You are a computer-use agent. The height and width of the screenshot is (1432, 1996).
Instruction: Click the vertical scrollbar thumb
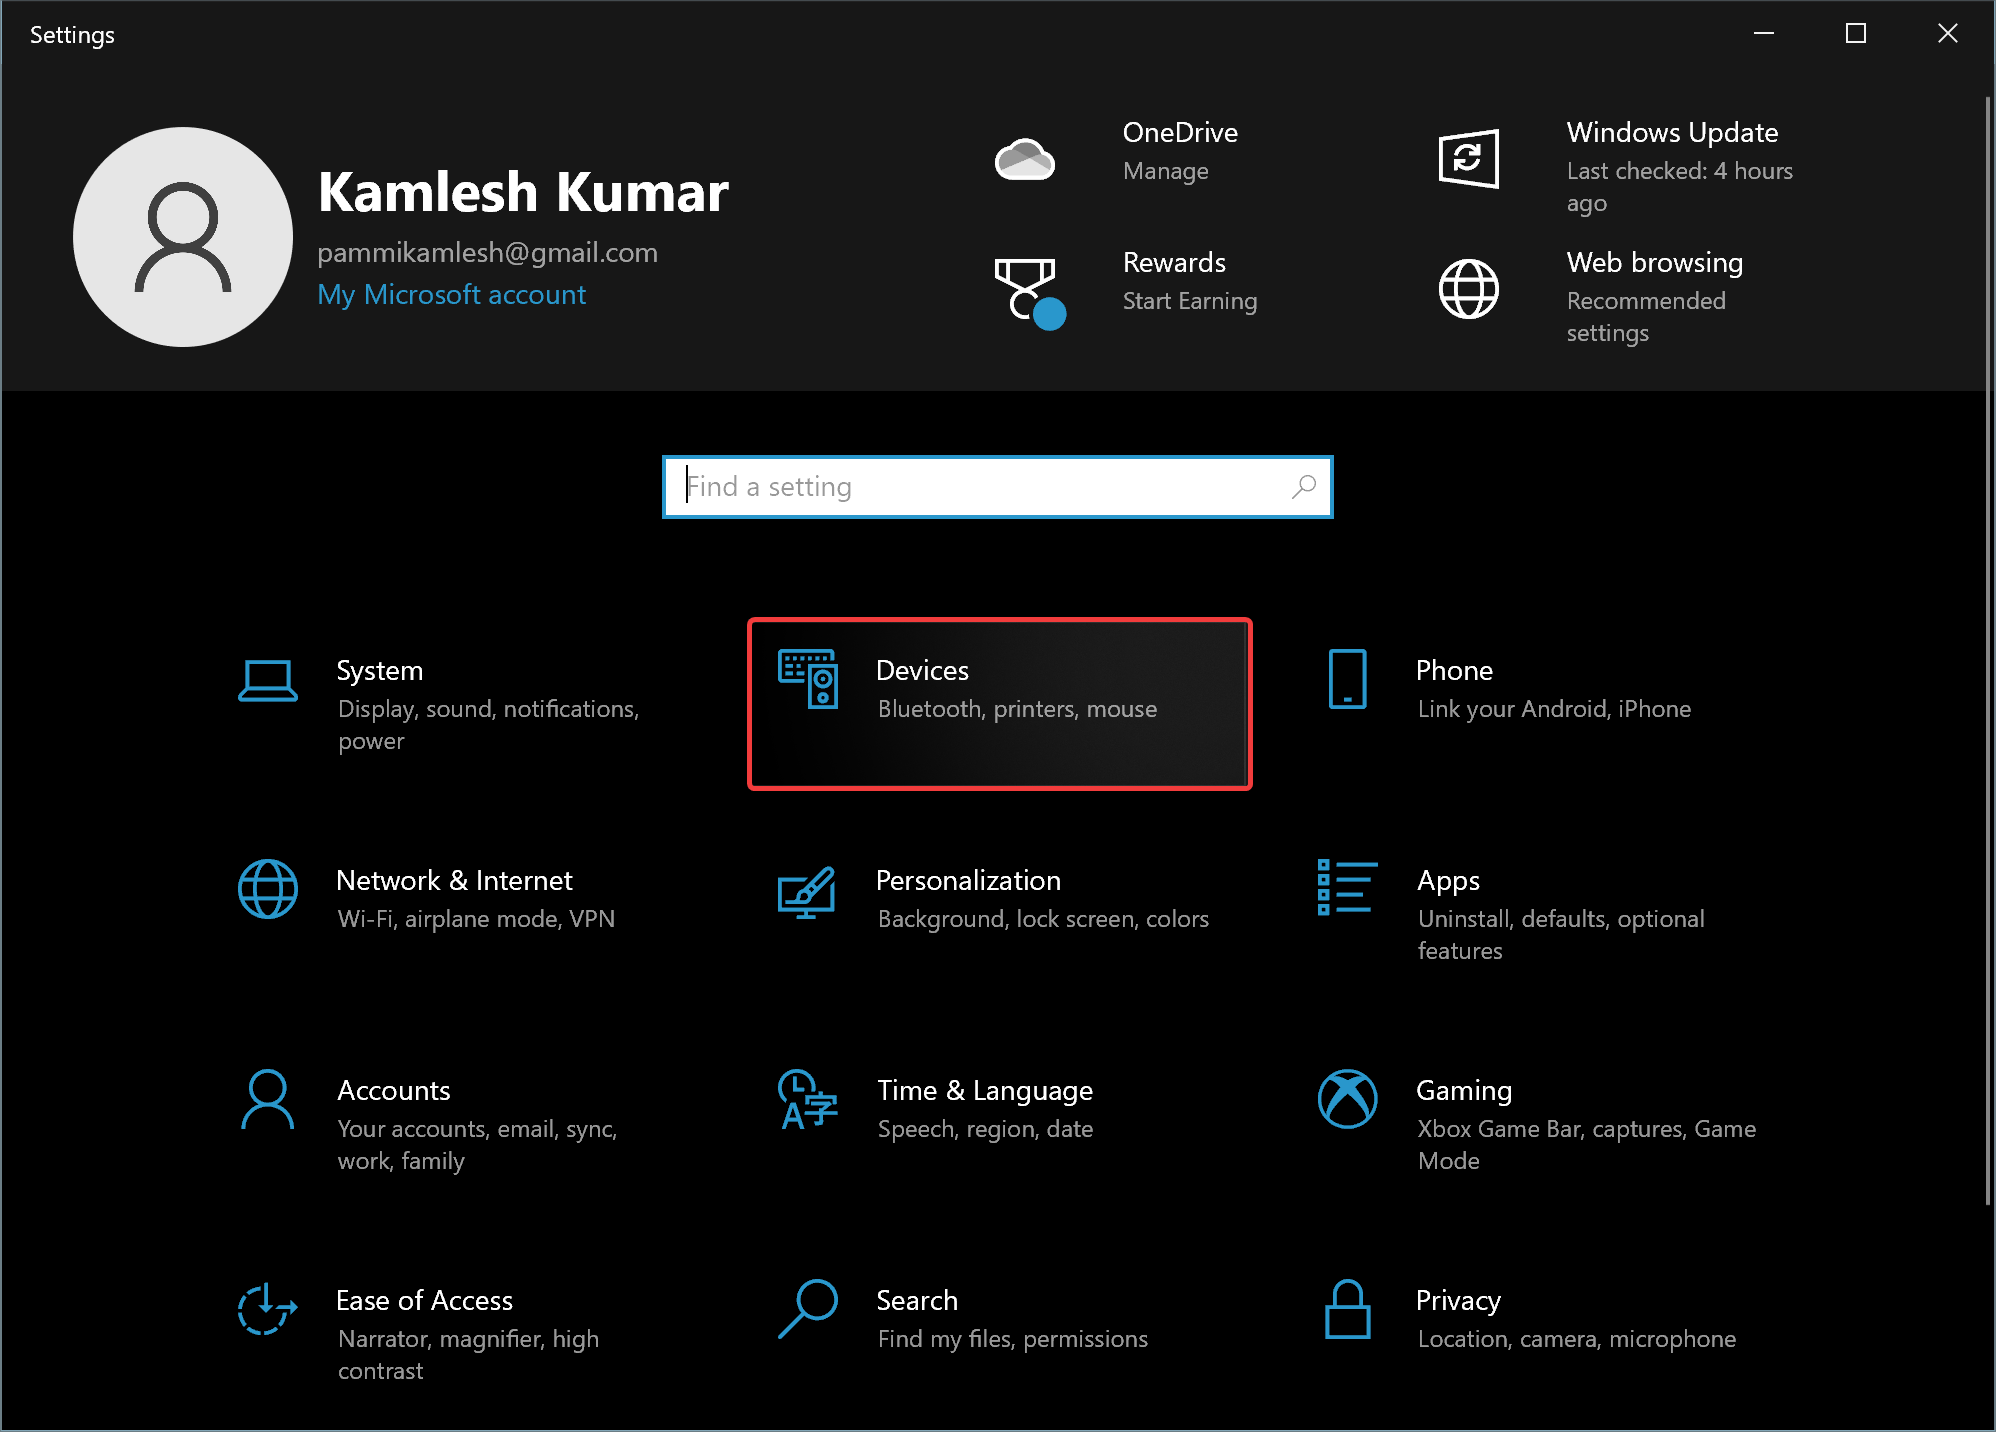pyautogui.click(x=1988, y=650)
